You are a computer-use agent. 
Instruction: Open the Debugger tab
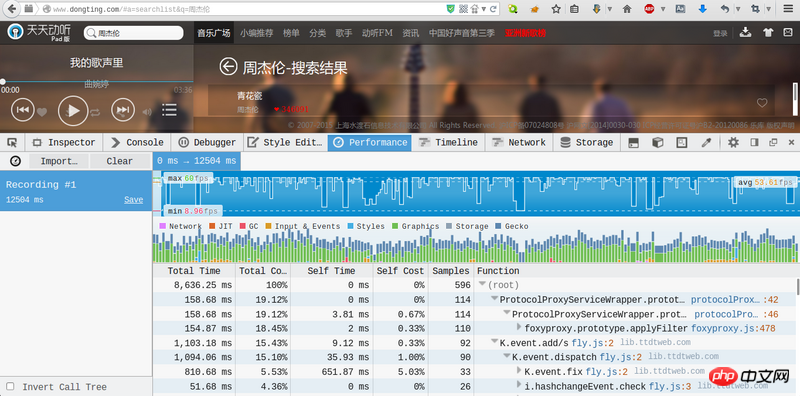(x=207, y=142)
